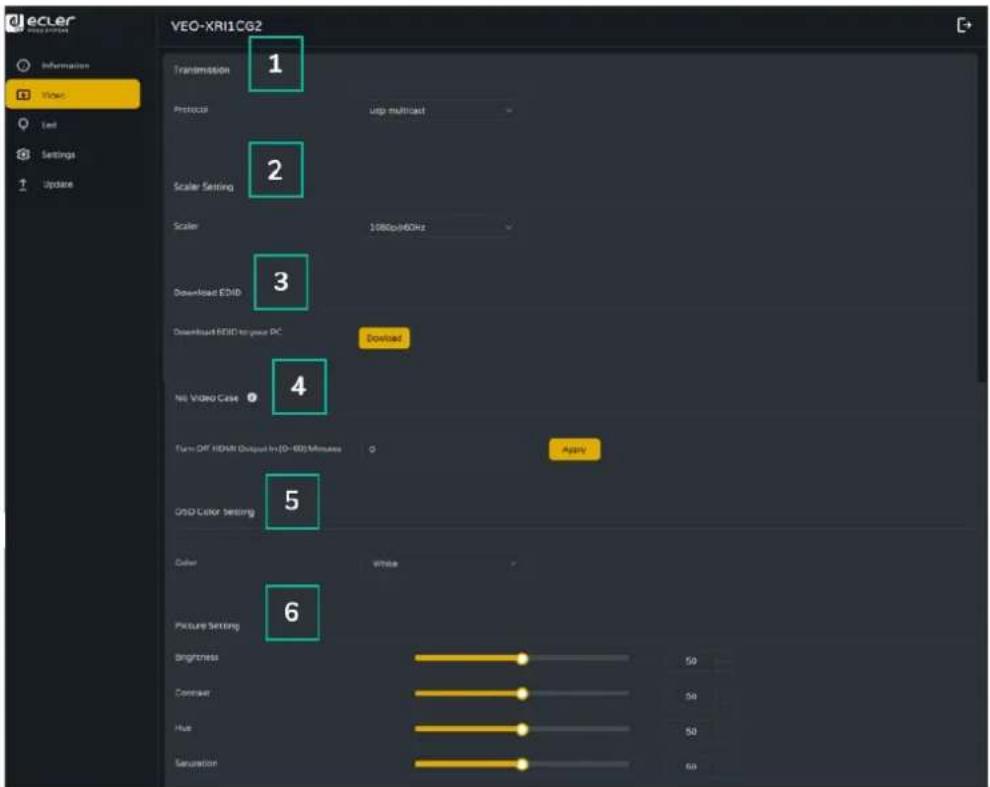Click the page vertical scrollbar

pos(982,215)
